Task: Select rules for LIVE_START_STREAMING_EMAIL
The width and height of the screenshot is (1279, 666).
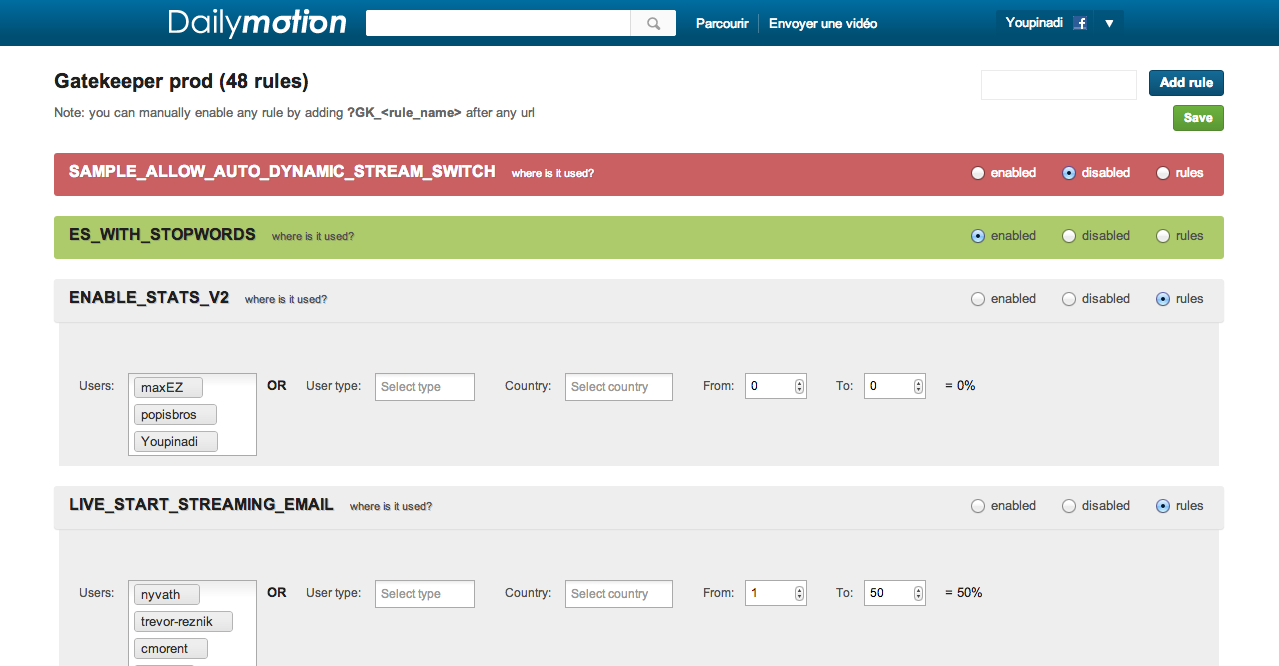Action: (1163, 506)
